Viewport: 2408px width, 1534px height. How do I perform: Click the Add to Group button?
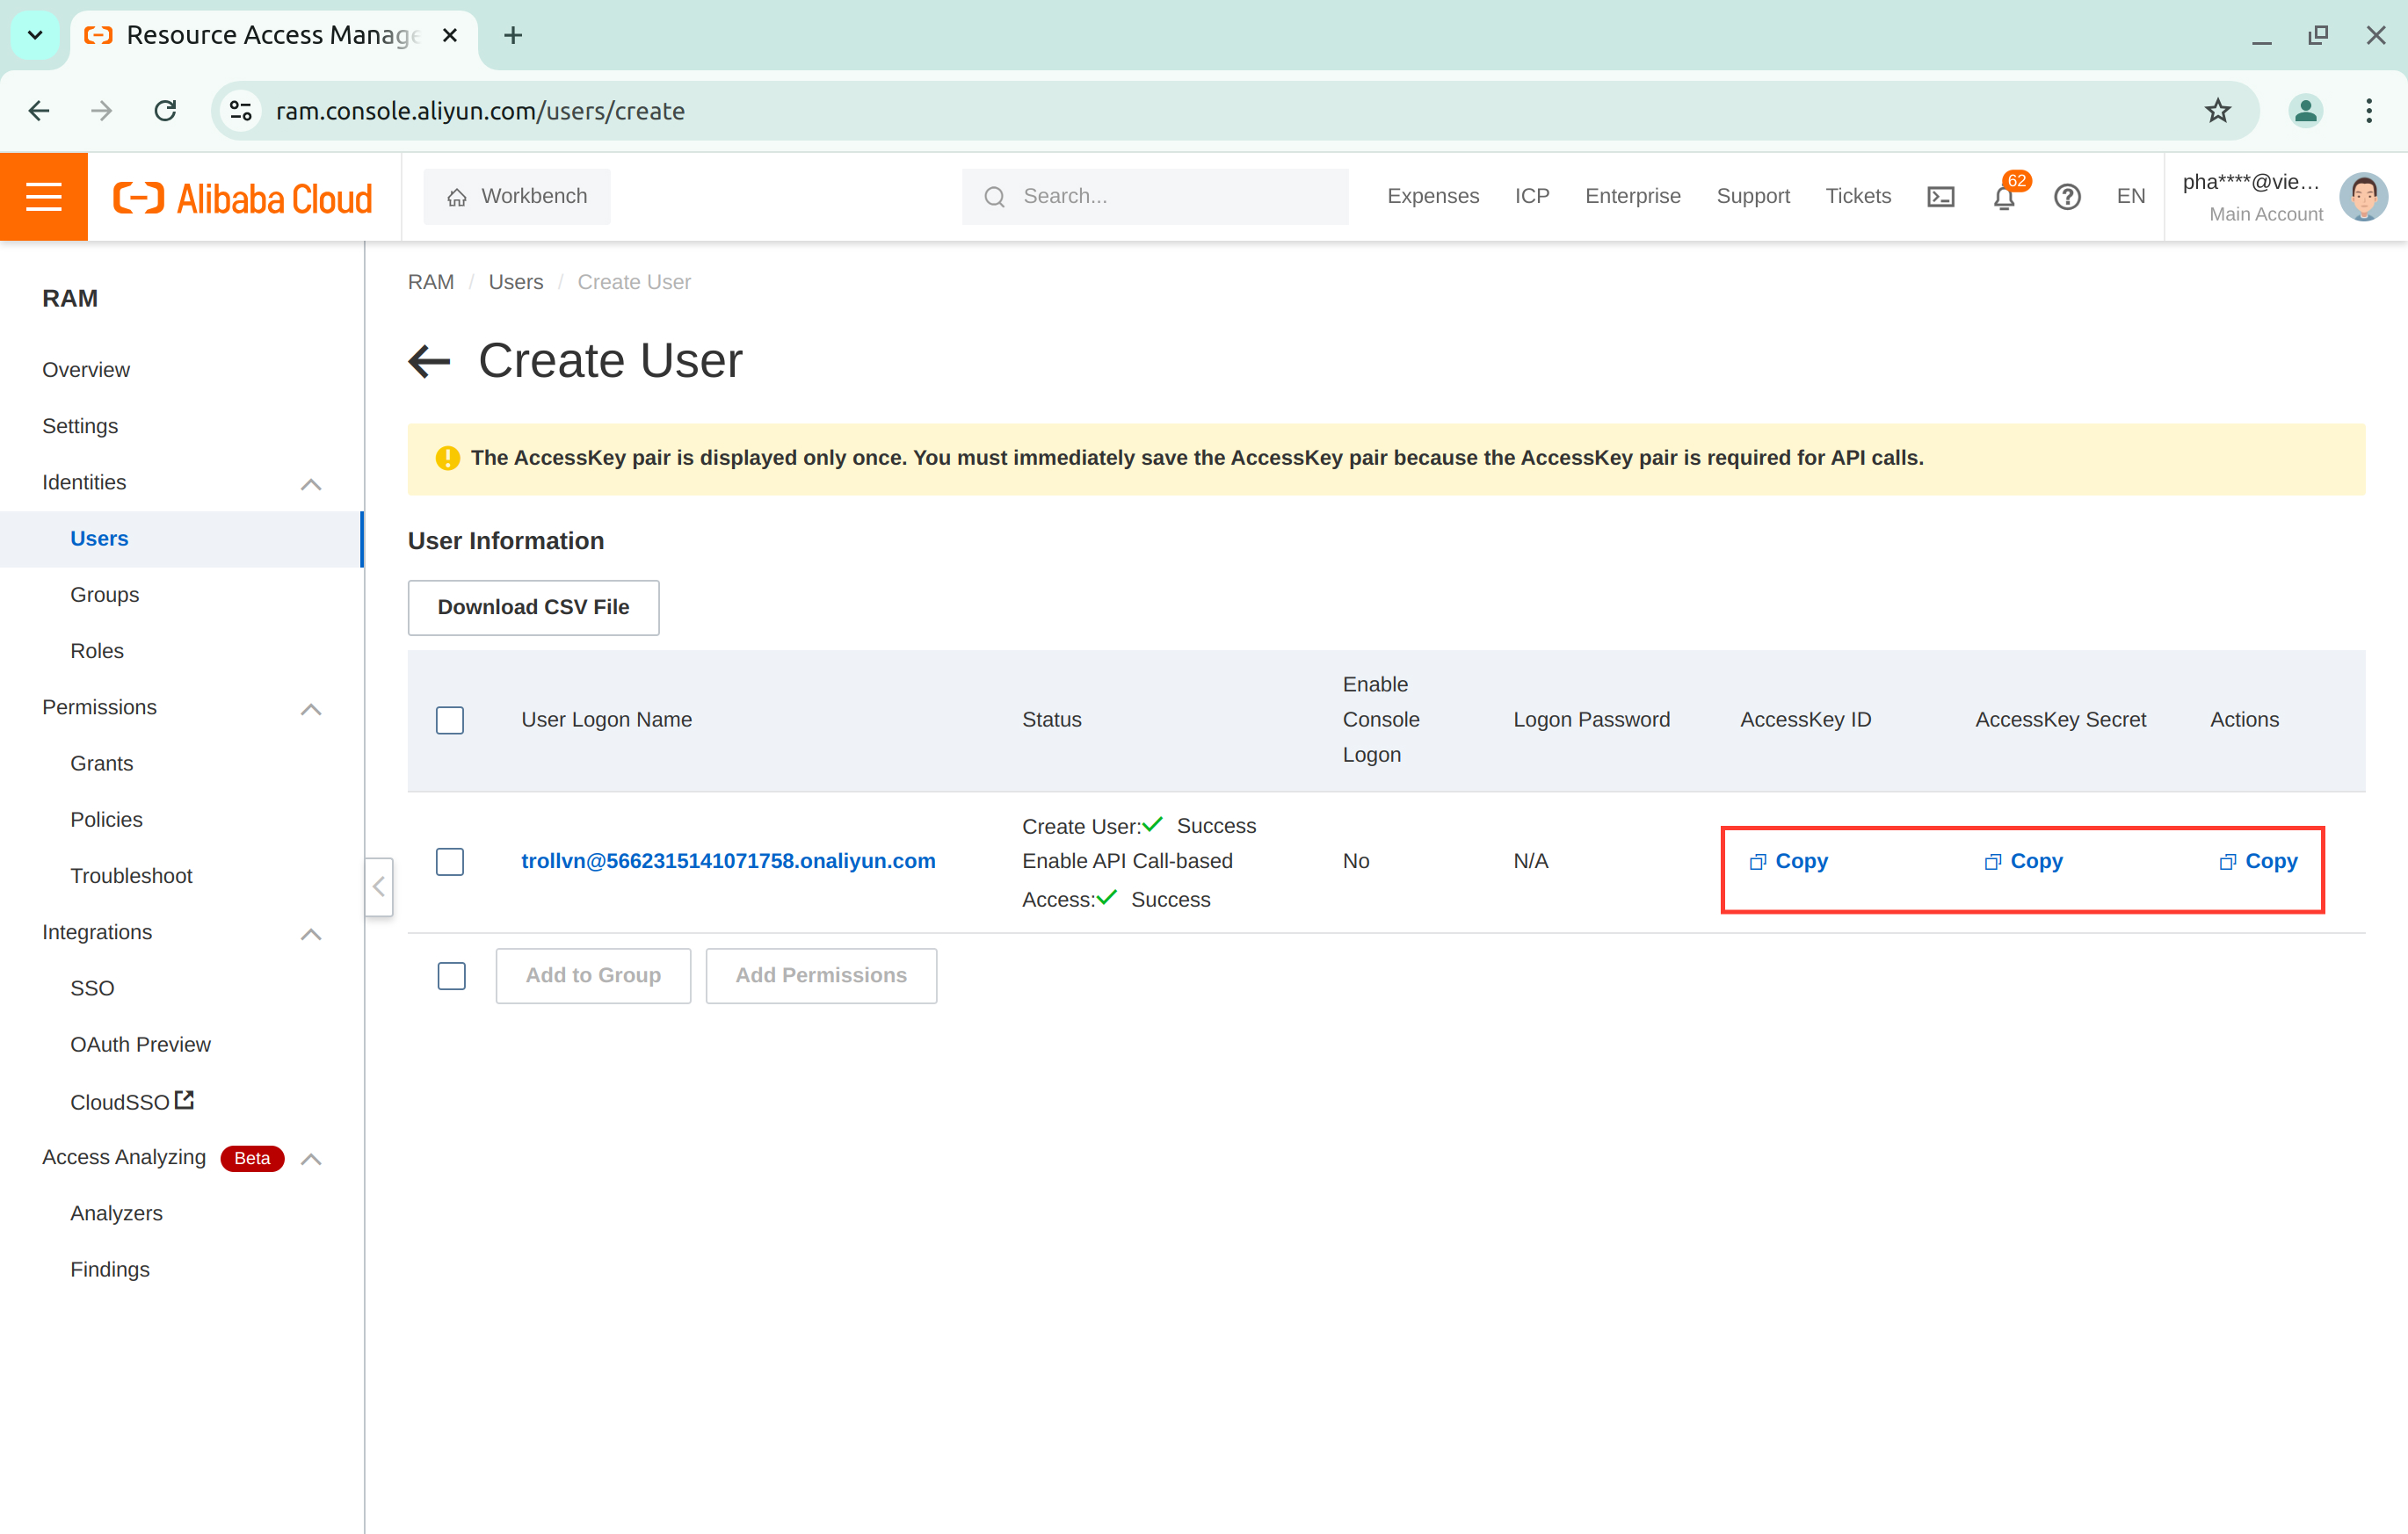pos(593,976)
